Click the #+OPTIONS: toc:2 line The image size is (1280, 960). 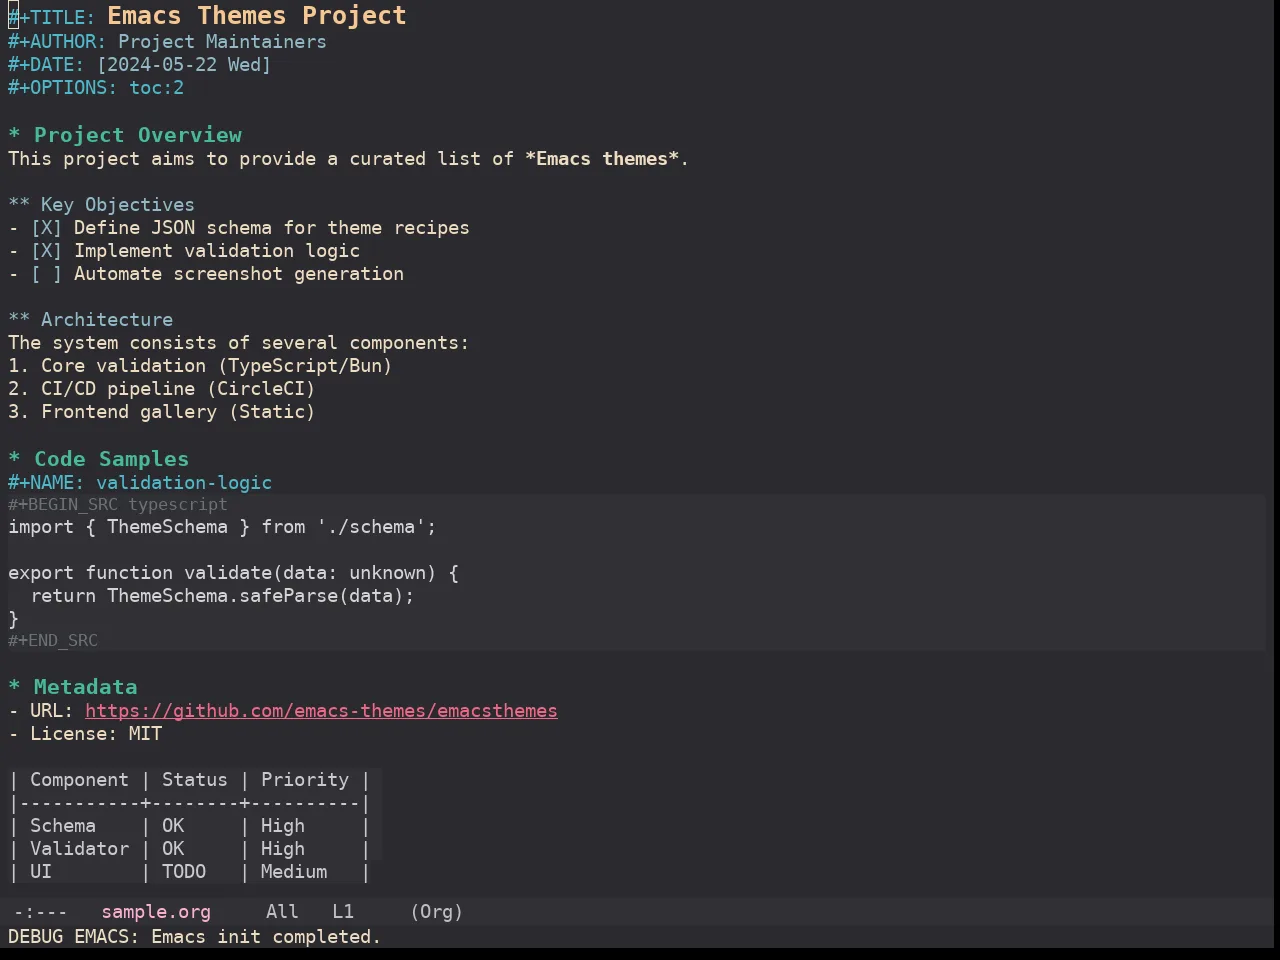[96, 88]
